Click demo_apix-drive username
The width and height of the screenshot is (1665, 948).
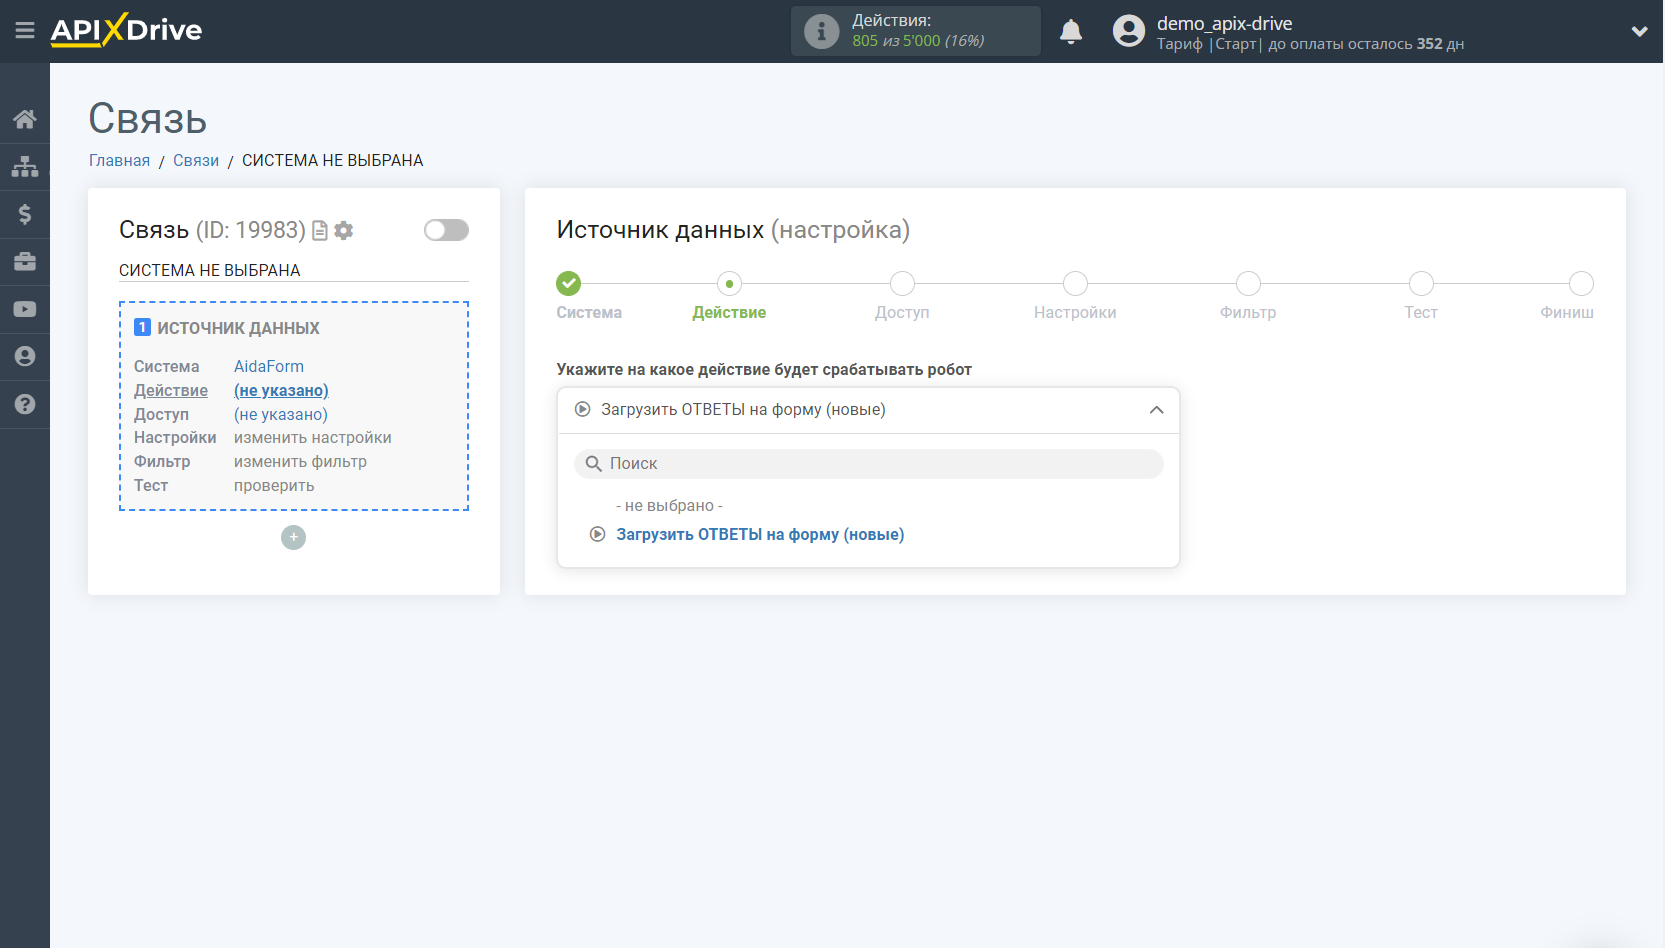pyautogui.click(x=1224, y=23)
